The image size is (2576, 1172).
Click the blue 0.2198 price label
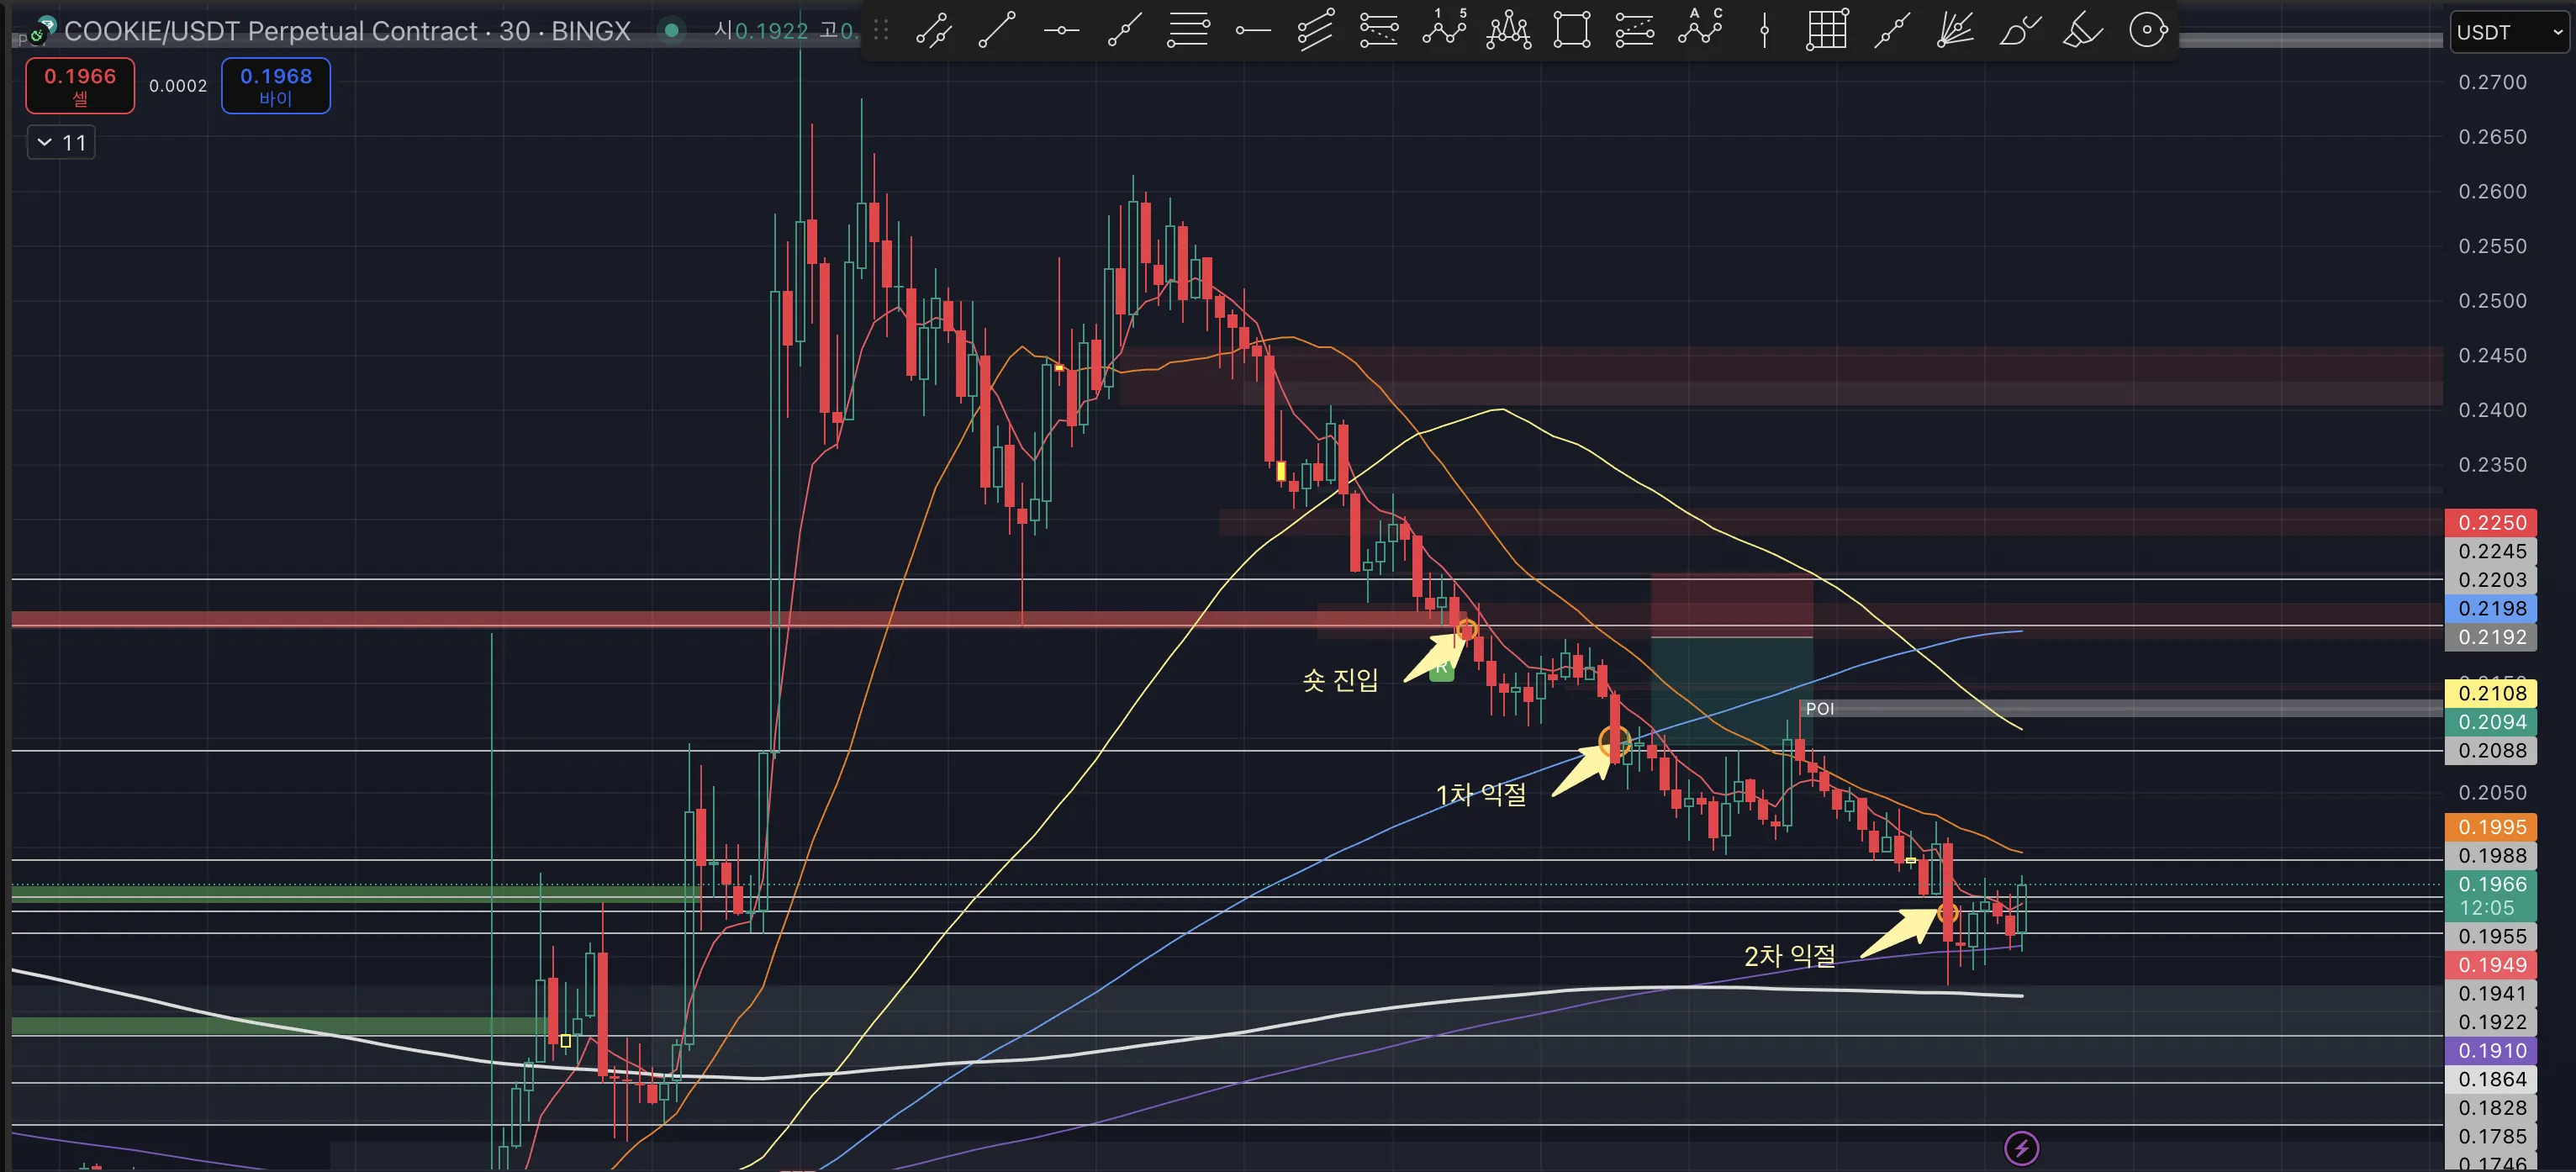(x=2491, y=608)
